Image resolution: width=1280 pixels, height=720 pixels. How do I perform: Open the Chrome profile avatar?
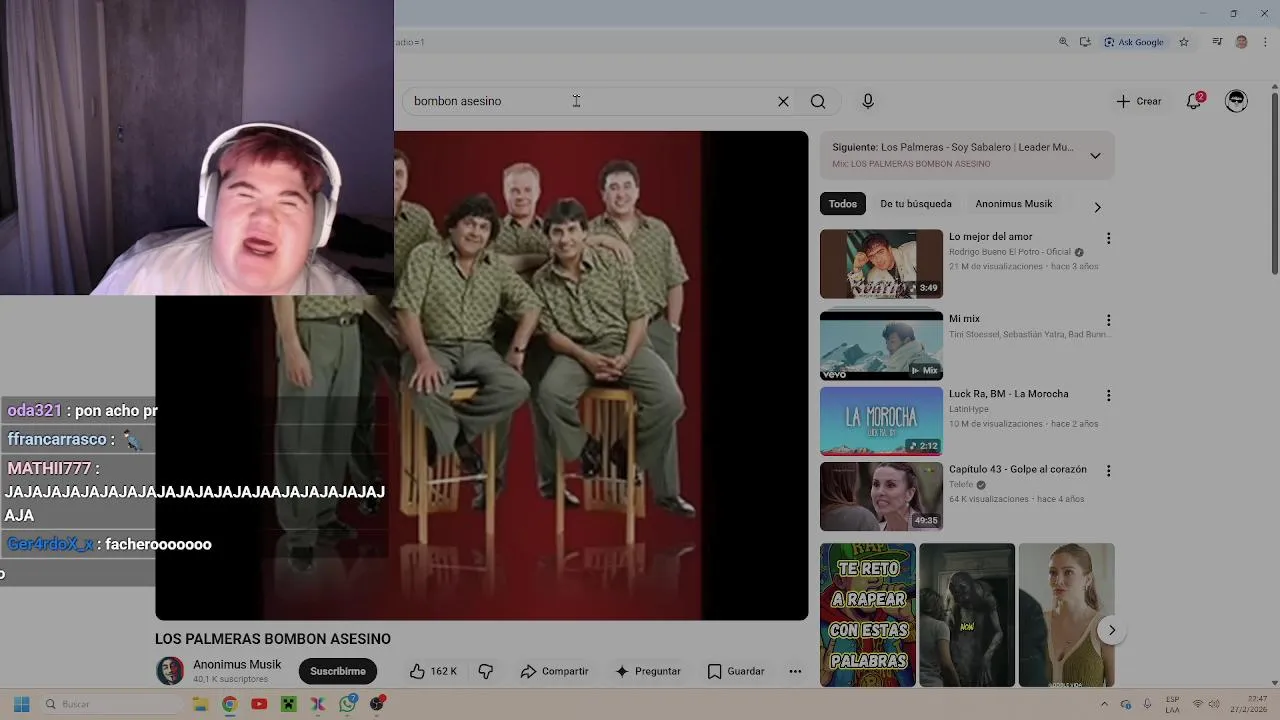[x=1242, y=42]
